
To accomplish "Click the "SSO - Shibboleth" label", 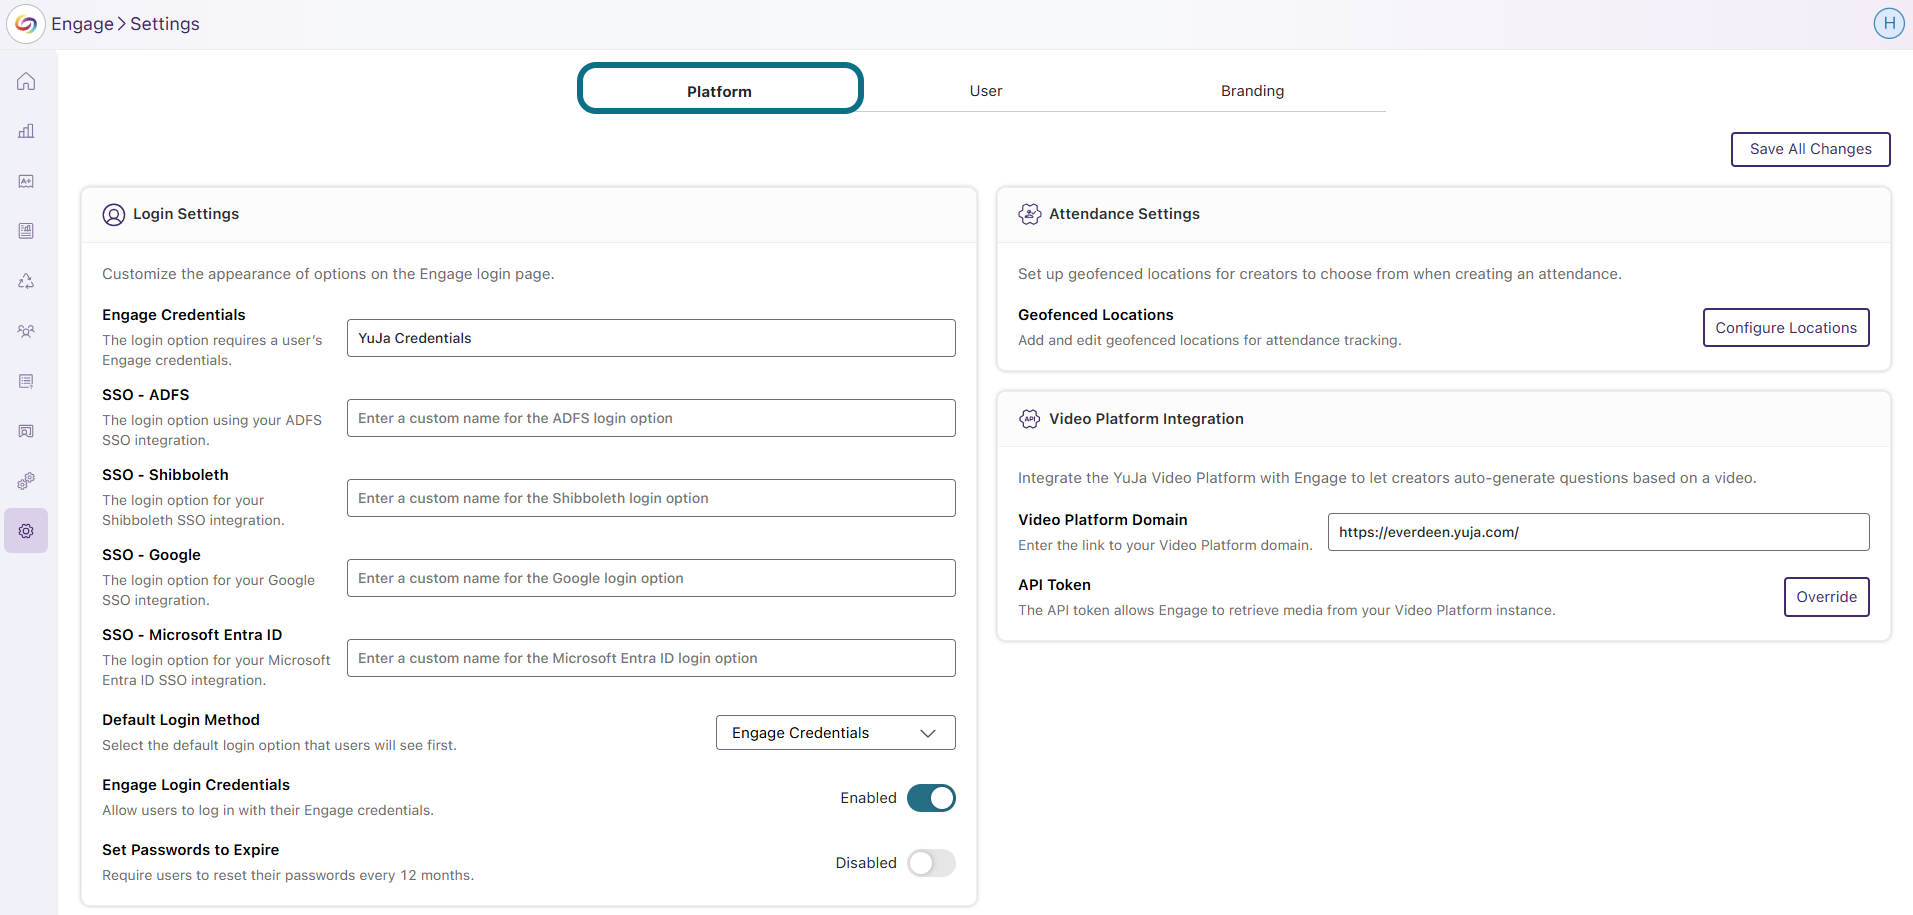I will [165, 475].
